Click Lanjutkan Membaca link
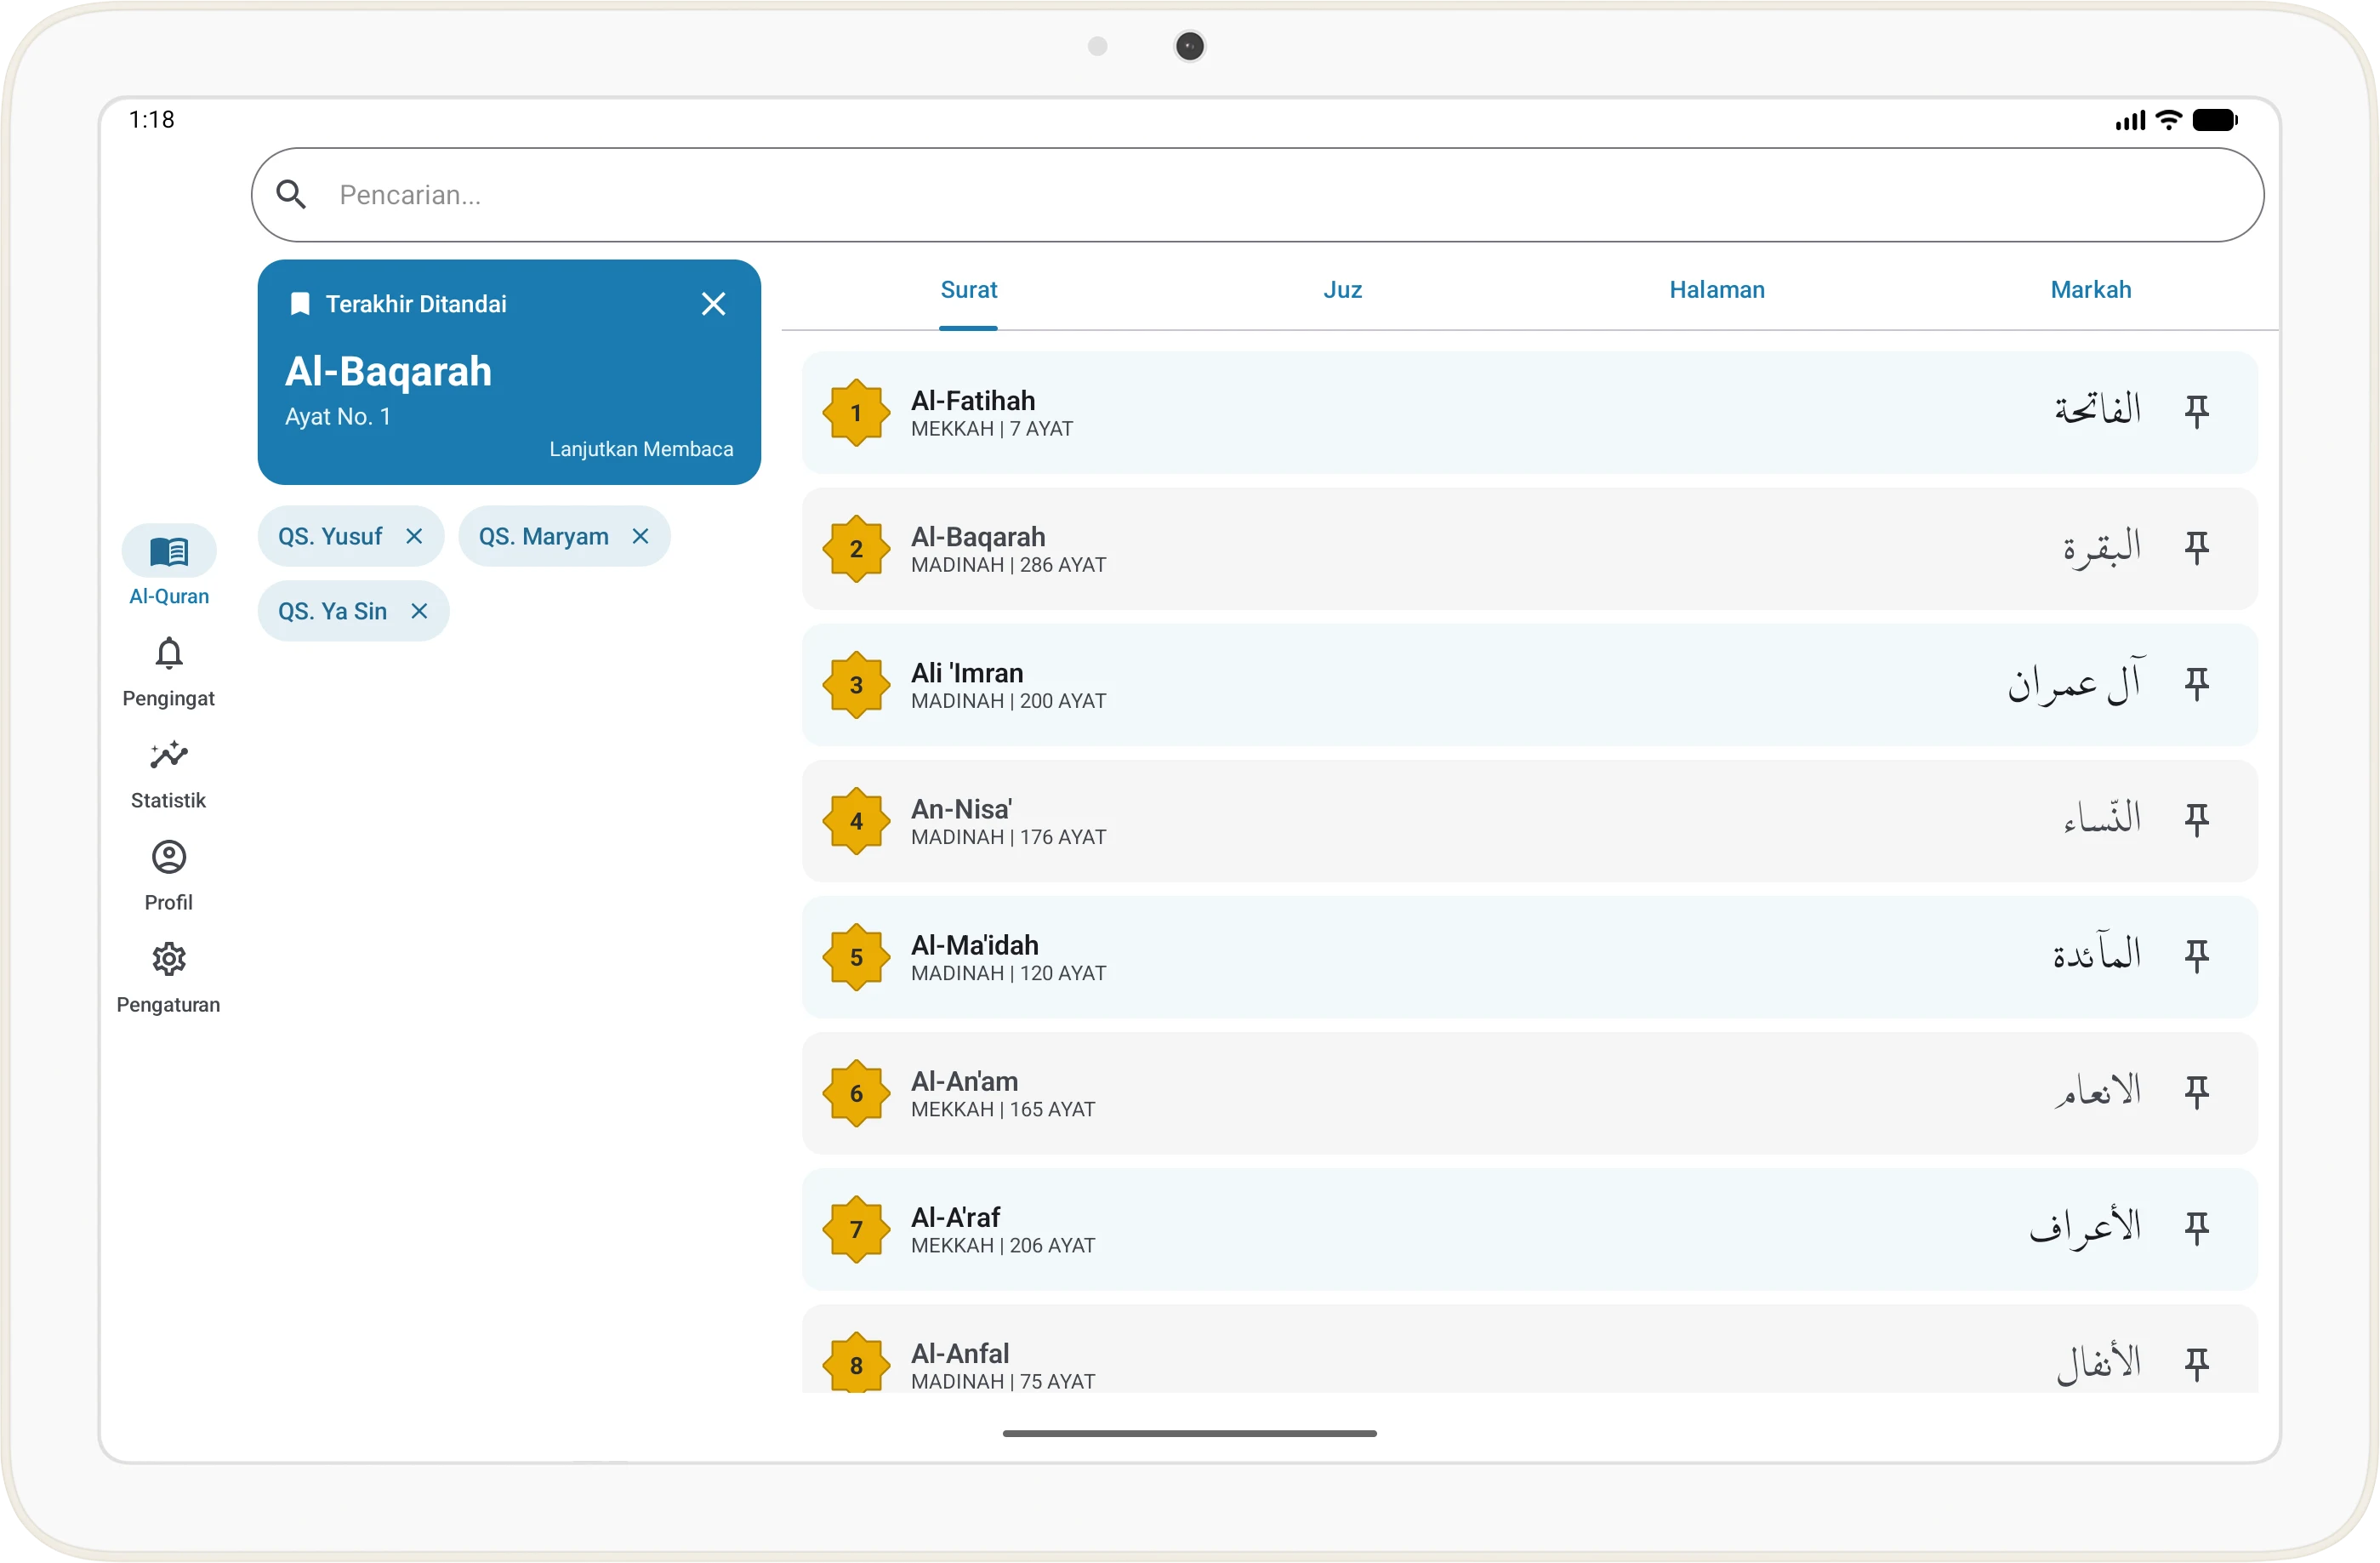Screen dimensions: 2380x1563 [x=641, y=449]
